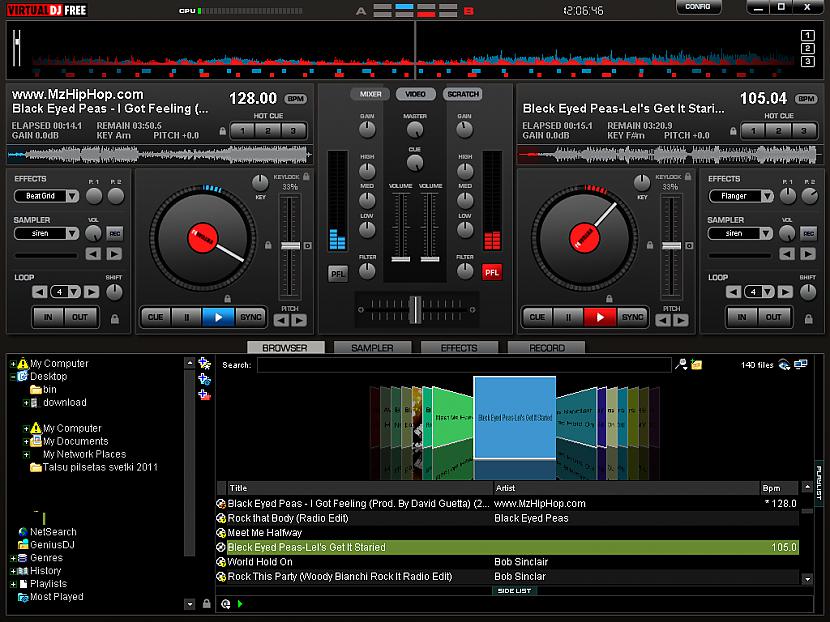
Task: Click waveform zoom level 3
Action: (807, 61)
